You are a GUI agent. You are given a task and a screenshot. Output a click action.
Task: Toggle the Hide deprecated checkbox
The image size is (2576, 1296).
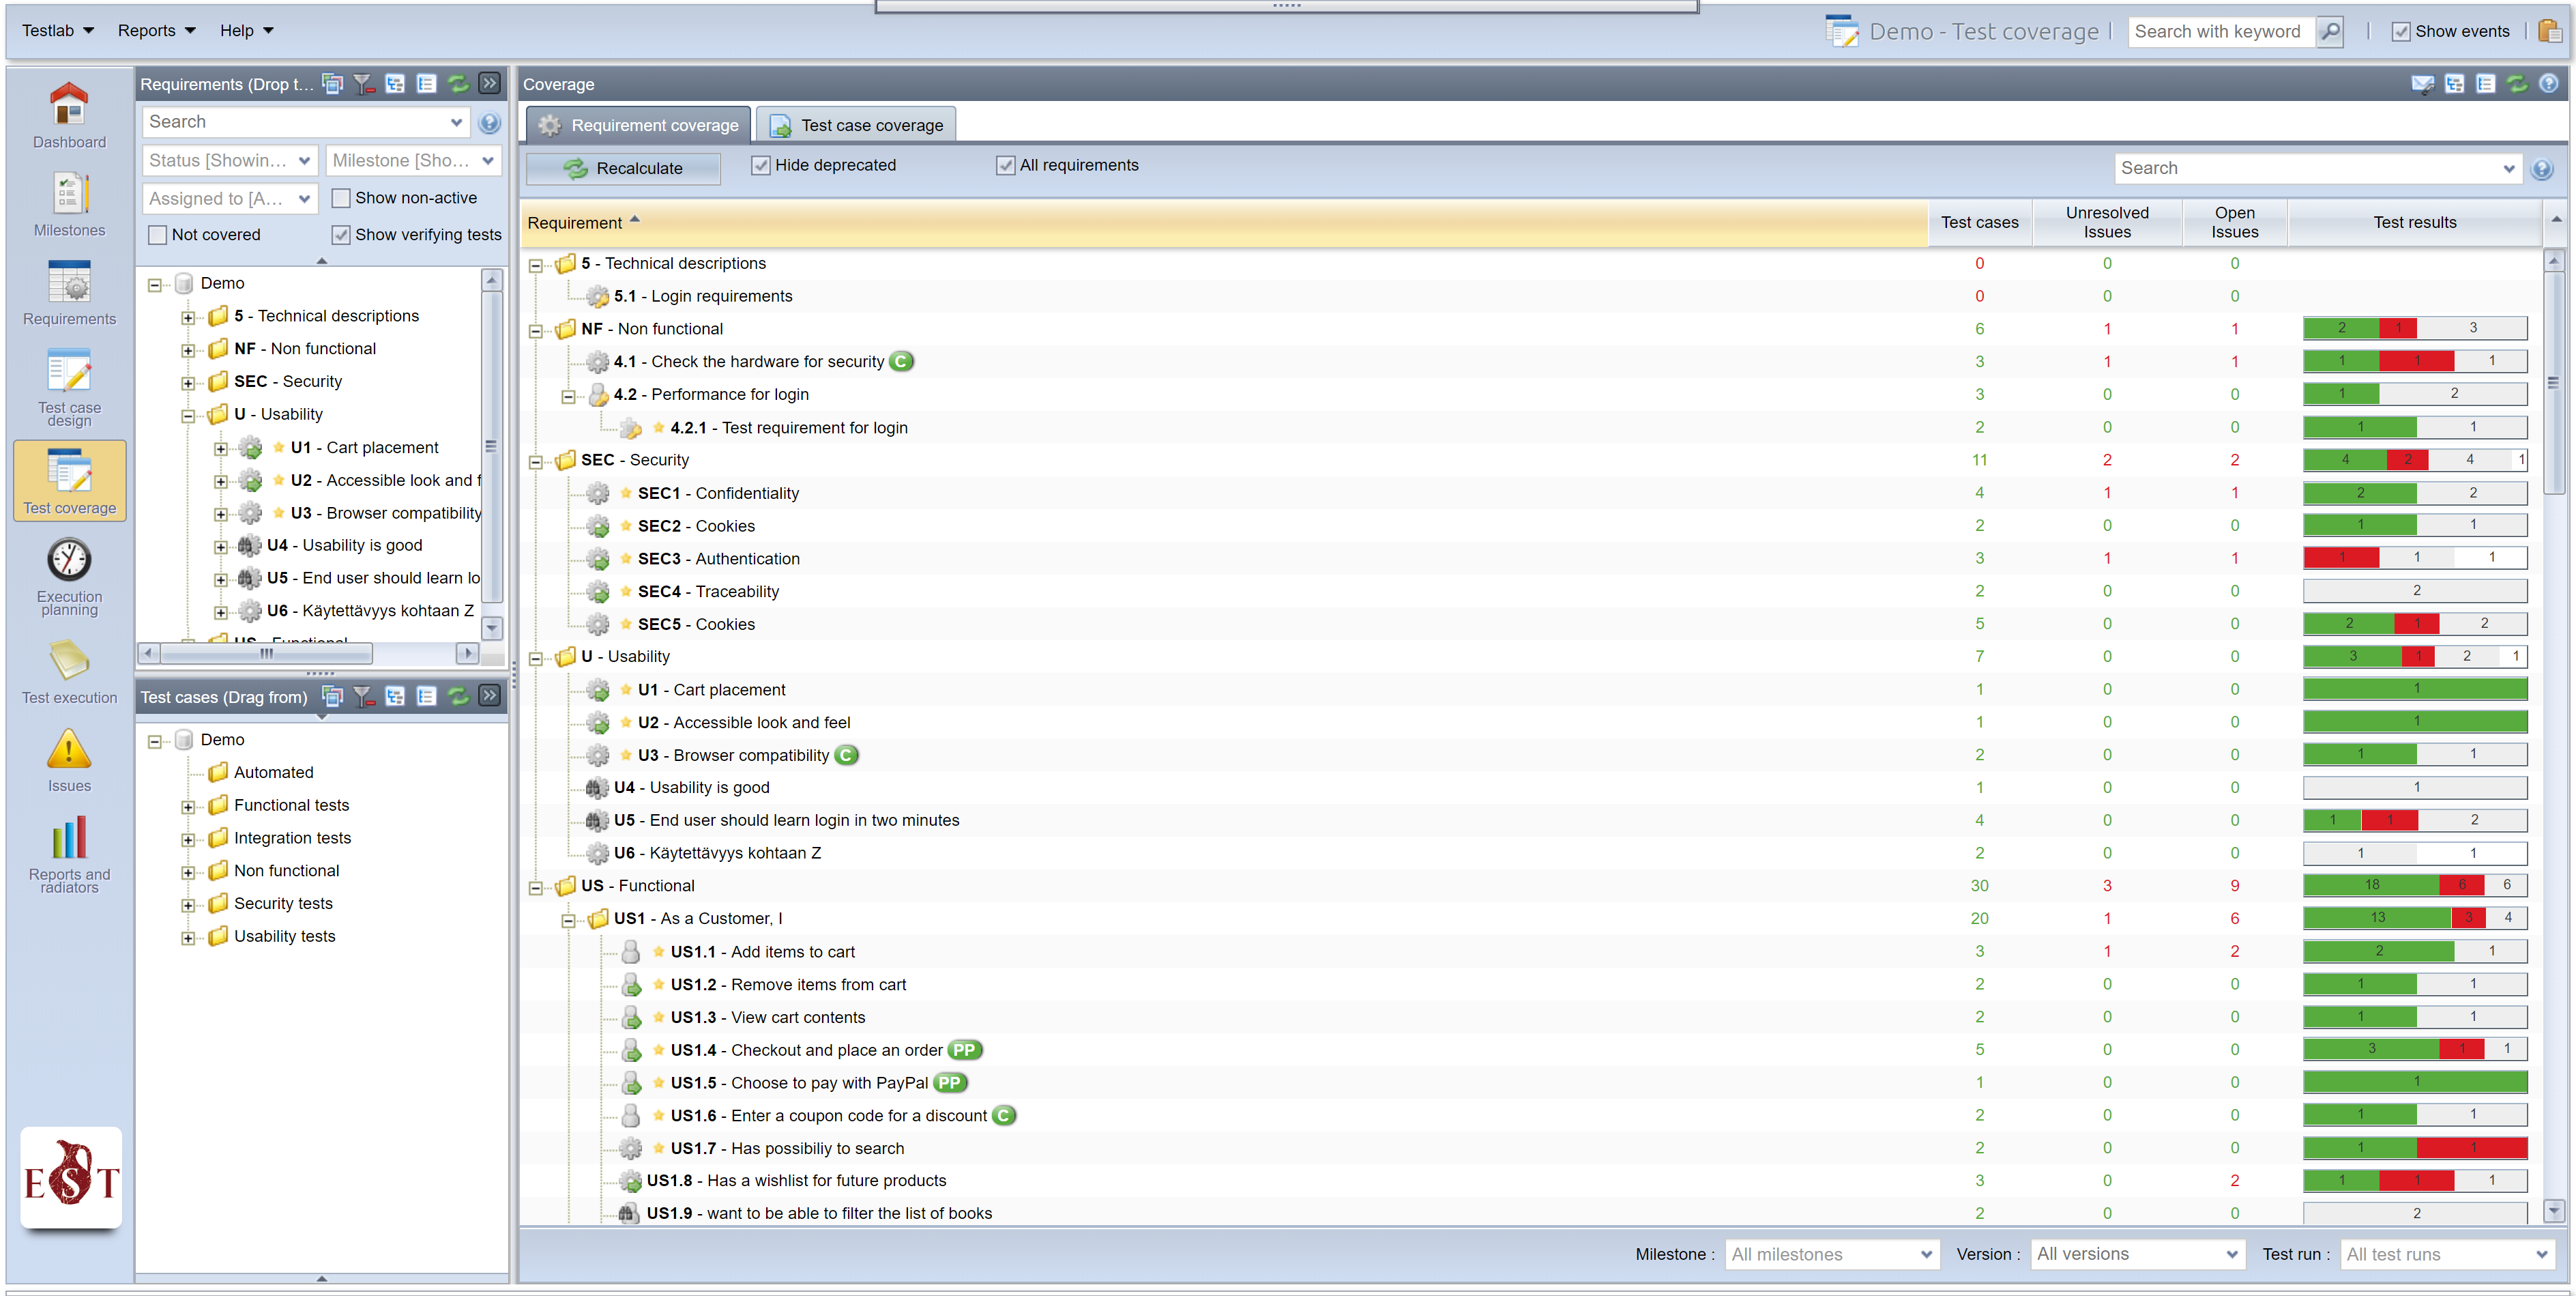(x=761, y=165)
